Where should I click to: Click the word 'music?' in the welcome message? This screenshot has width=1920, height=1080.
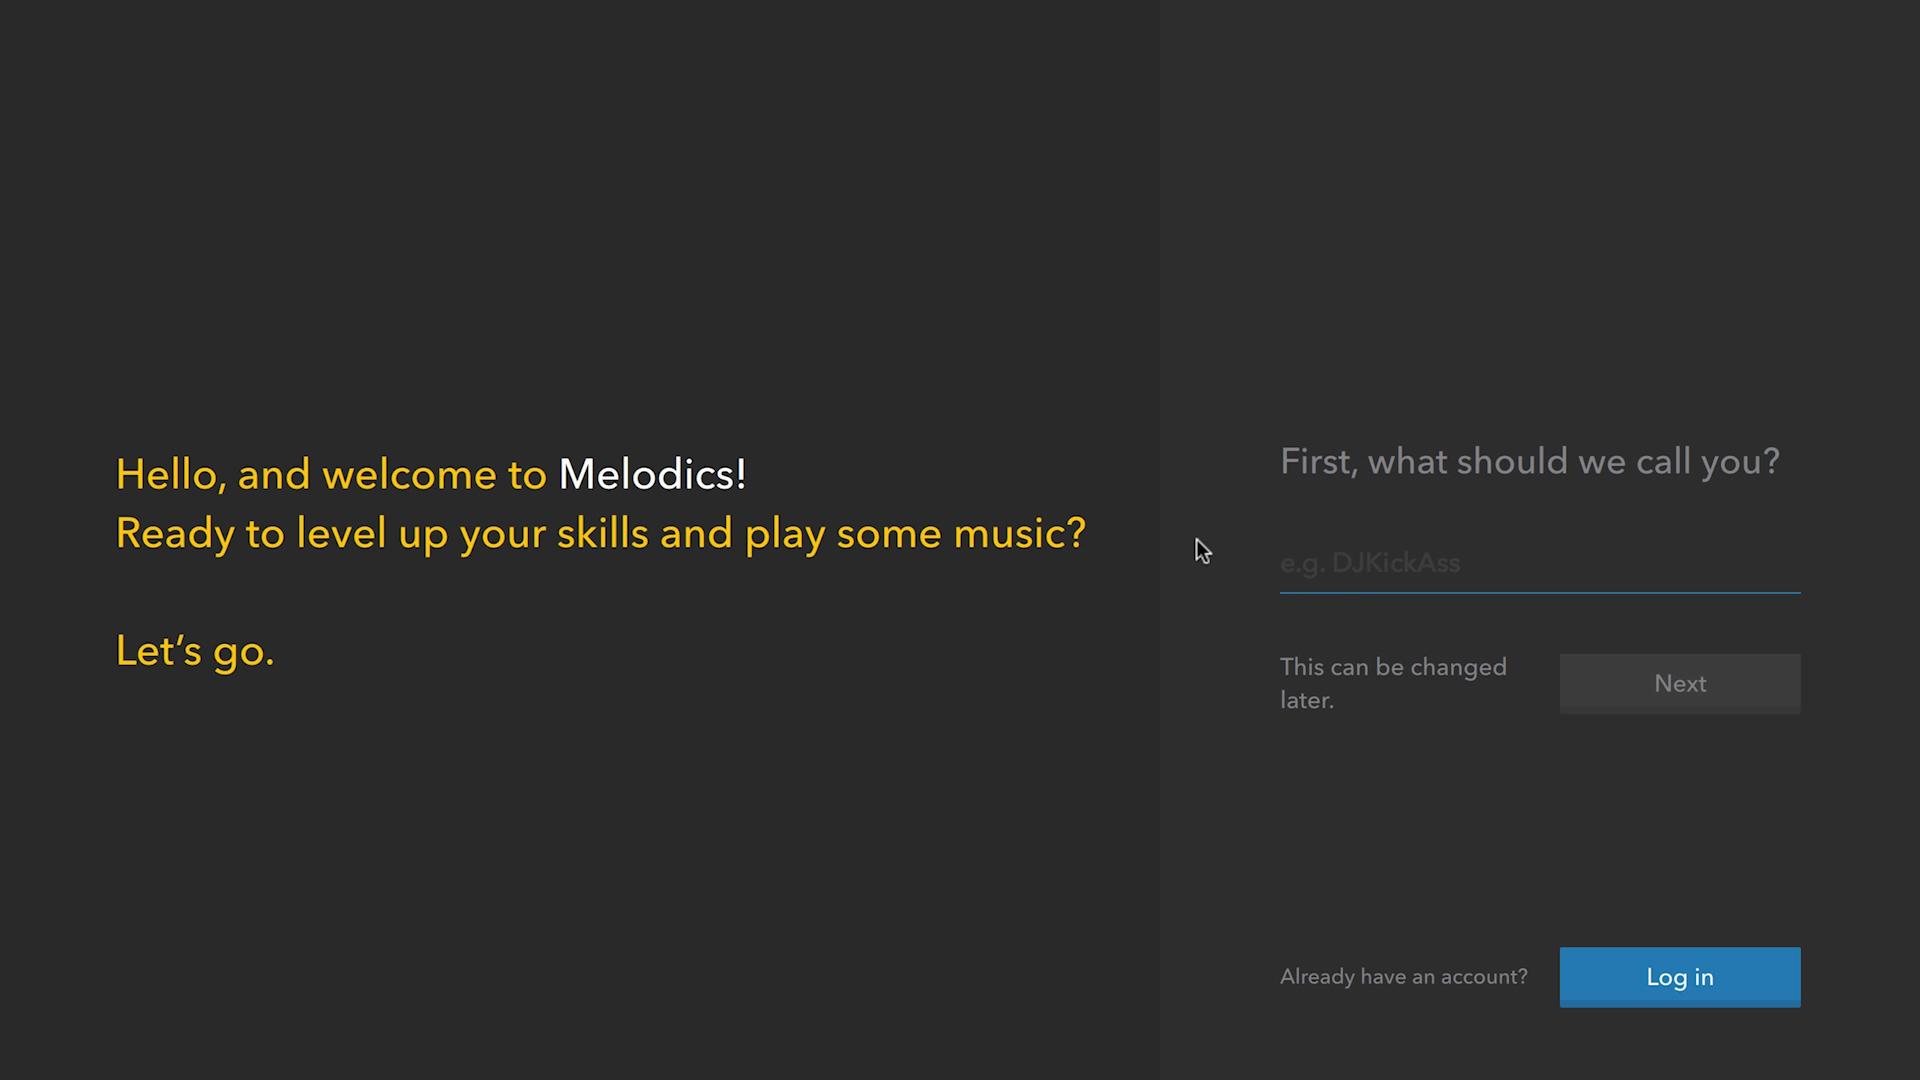tap(1019, 534)
